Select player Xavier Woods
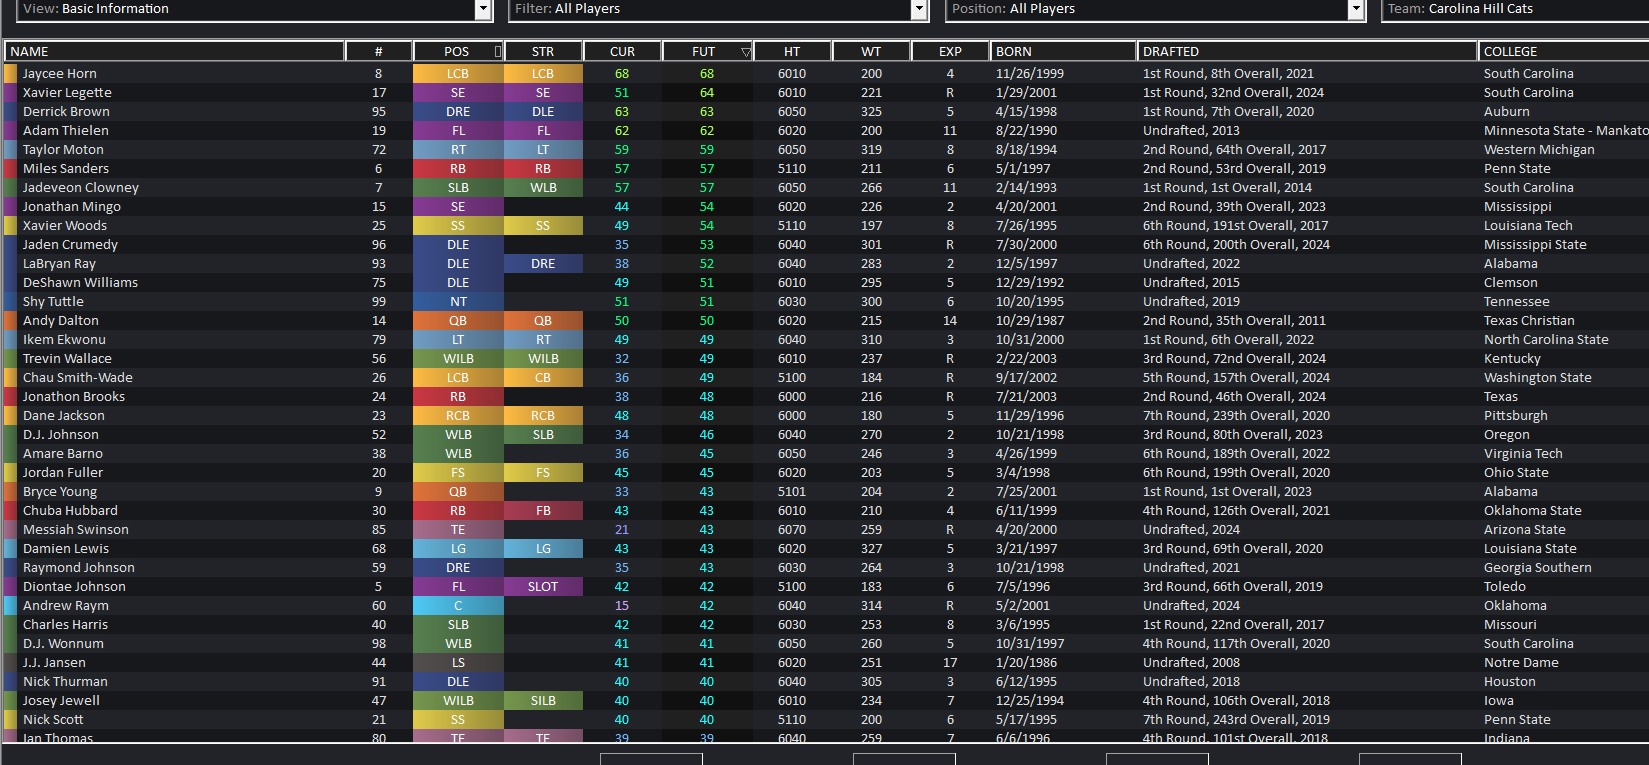Screen dimensions: 1649x765 (x=65, y=225)
